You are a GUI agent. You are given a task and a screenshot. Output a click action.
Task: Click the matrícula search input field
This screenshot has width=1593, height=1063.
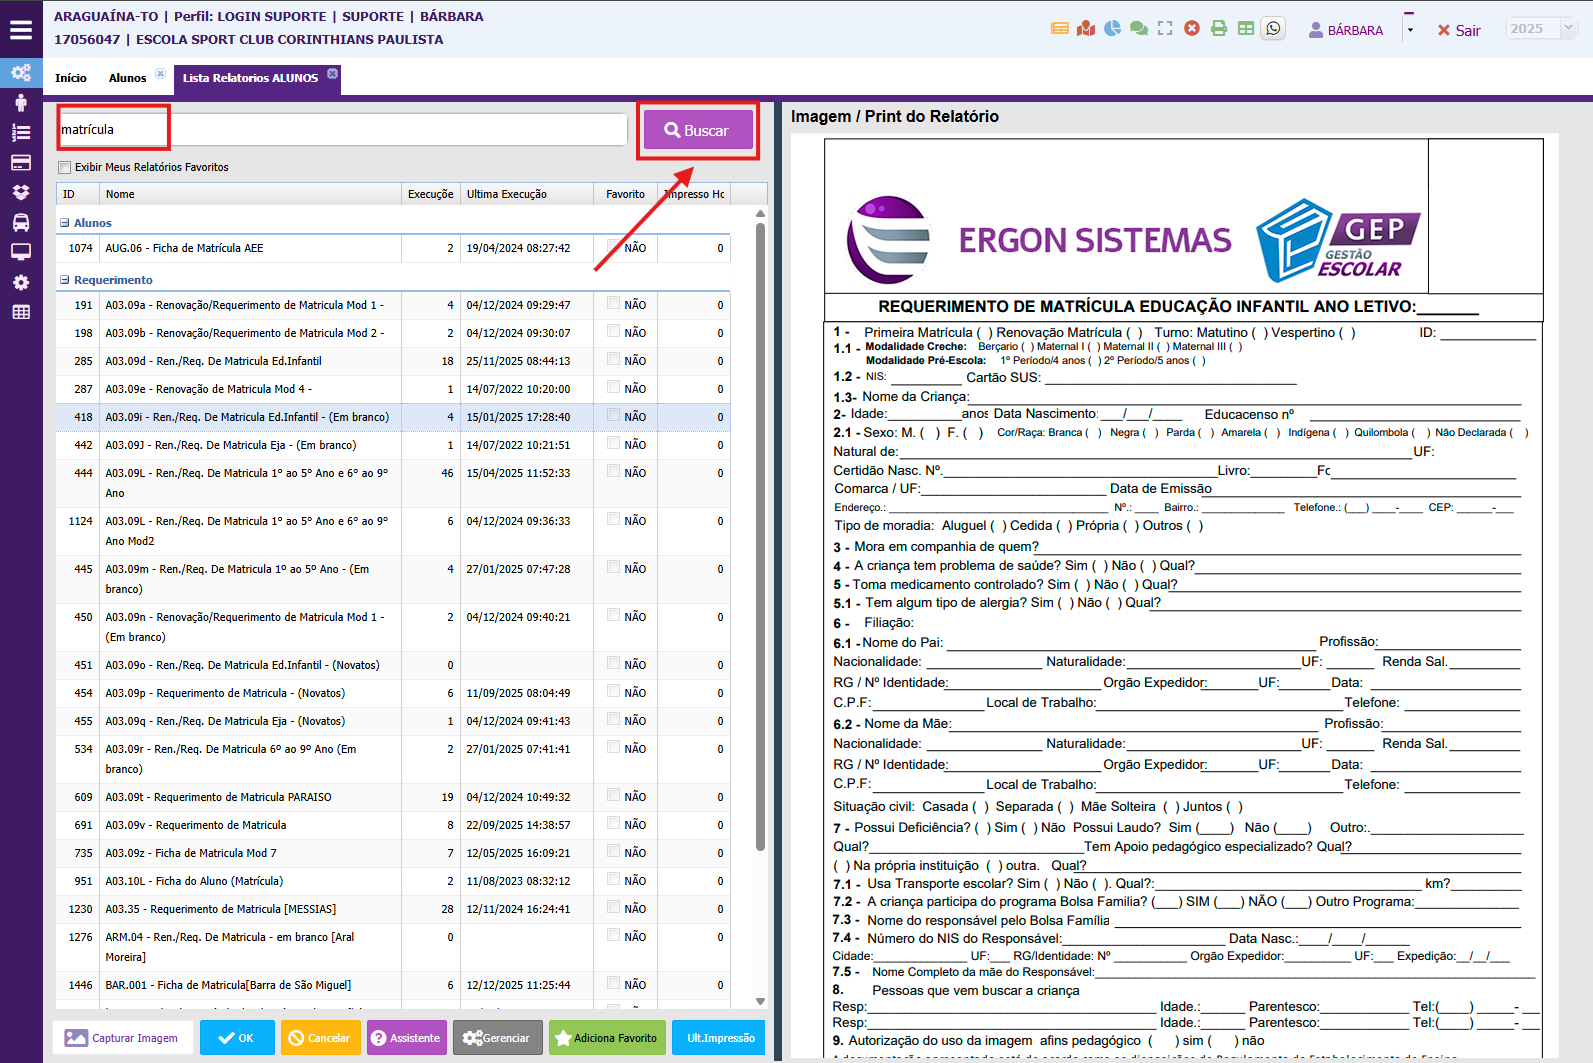point(340,130)
